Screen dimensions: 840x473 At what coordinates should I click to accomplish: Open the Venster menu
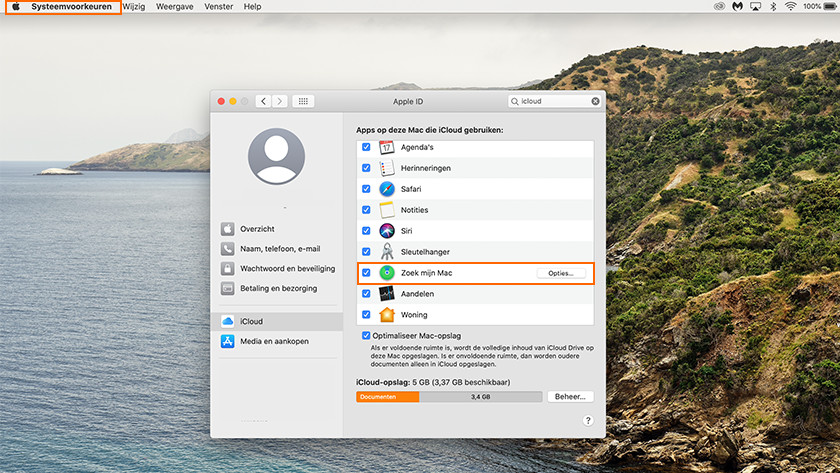(x=219, y=6)
